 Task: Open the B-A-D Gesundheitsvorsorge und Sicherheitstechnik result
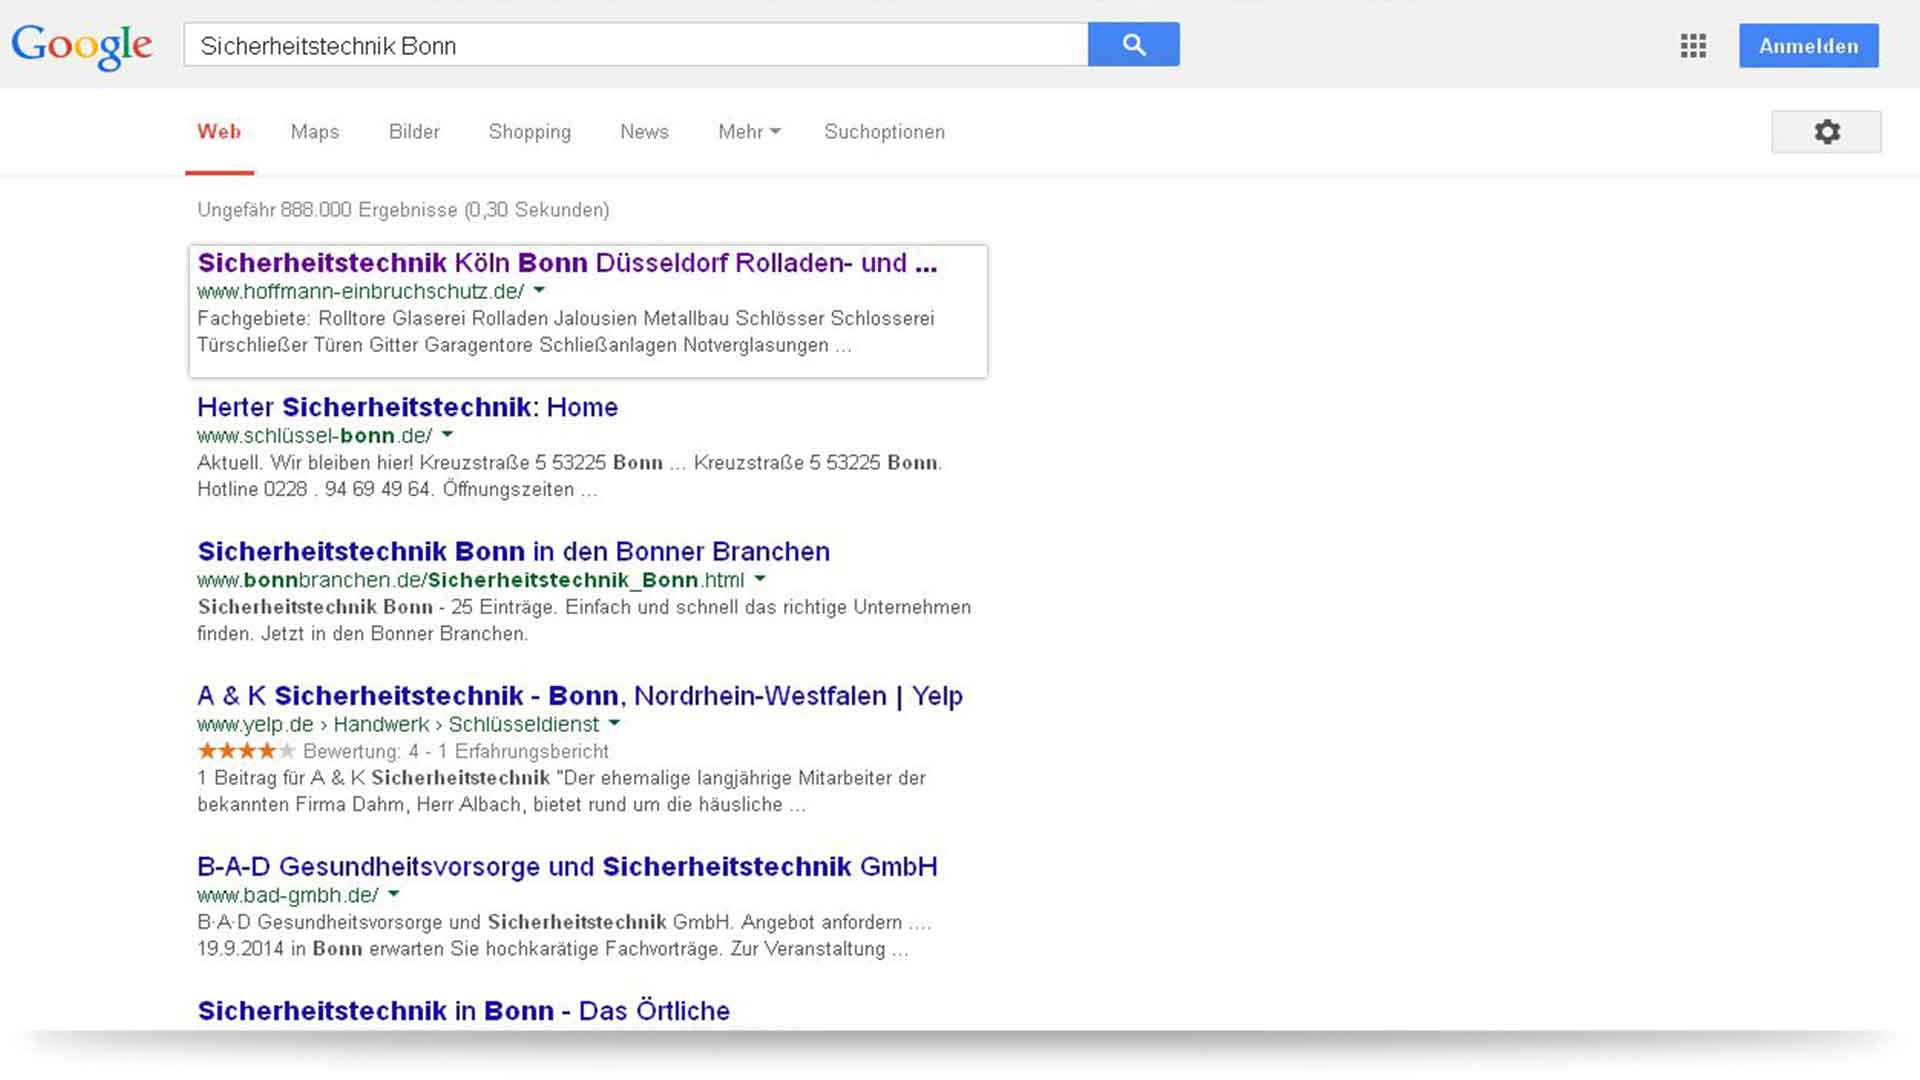tap(567, 867)
